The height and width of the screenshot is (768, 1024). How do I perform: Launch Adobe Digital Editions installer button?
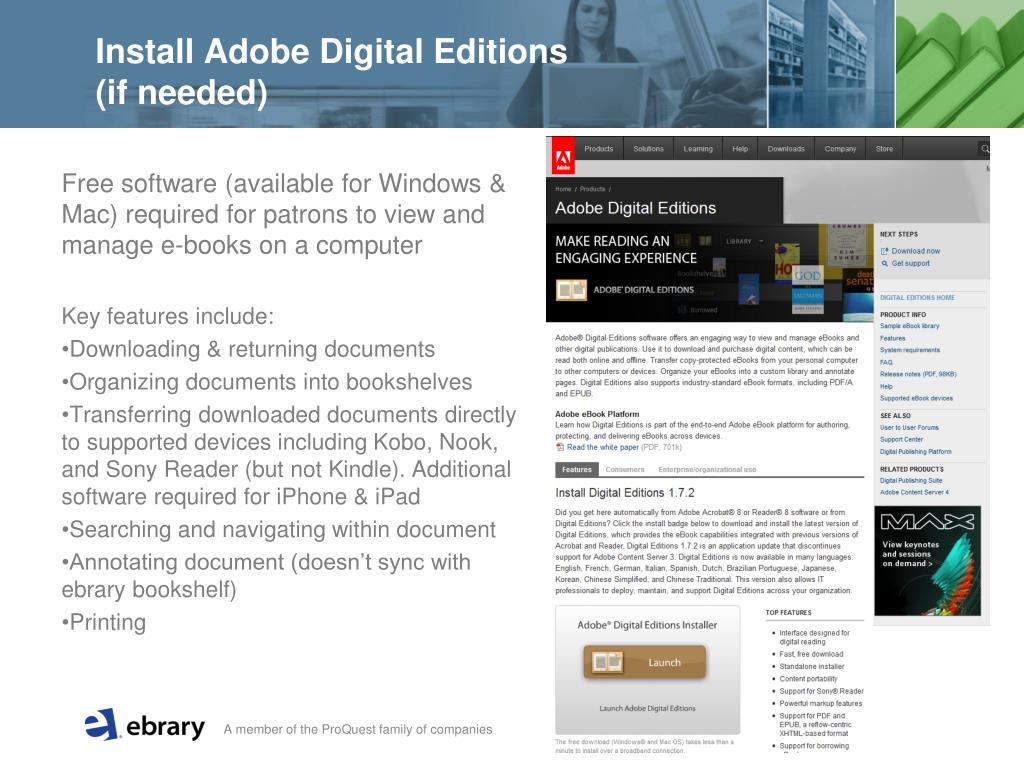point(645,662)
